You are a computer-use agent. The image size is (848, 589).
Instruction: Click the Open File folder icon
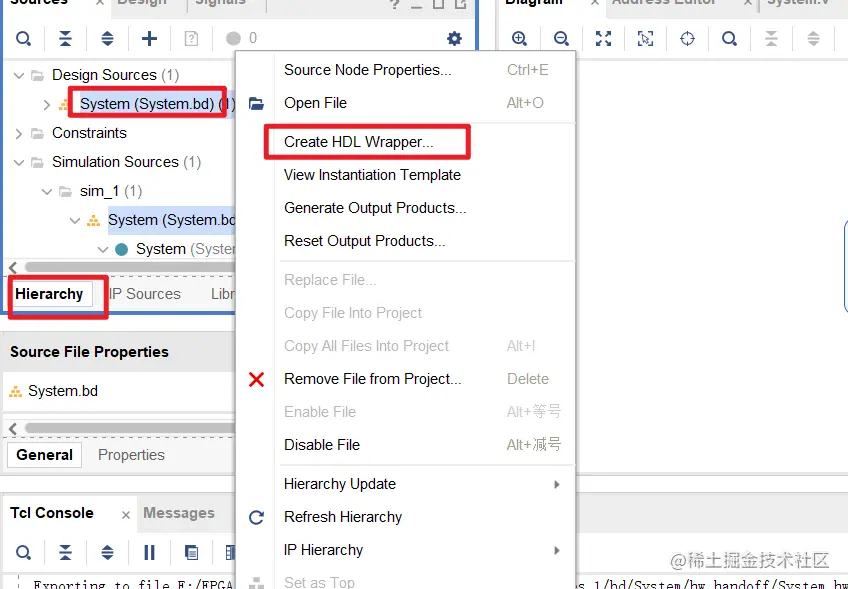(256, 103)
